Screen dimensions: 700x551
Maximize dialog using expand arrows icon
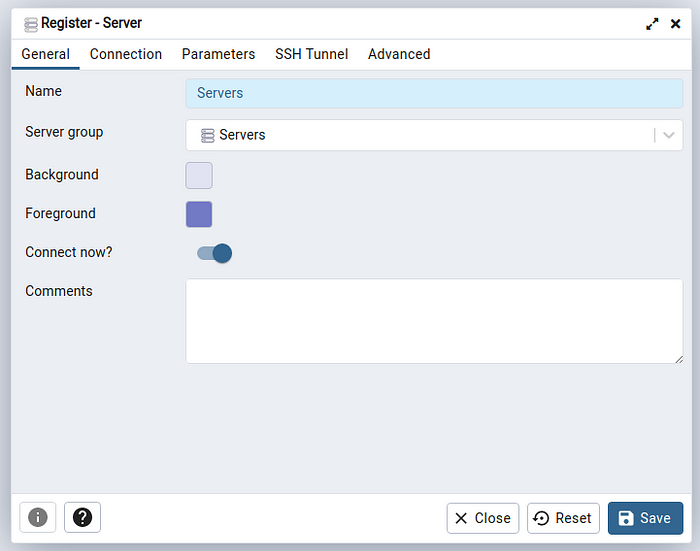pos(652,24)
